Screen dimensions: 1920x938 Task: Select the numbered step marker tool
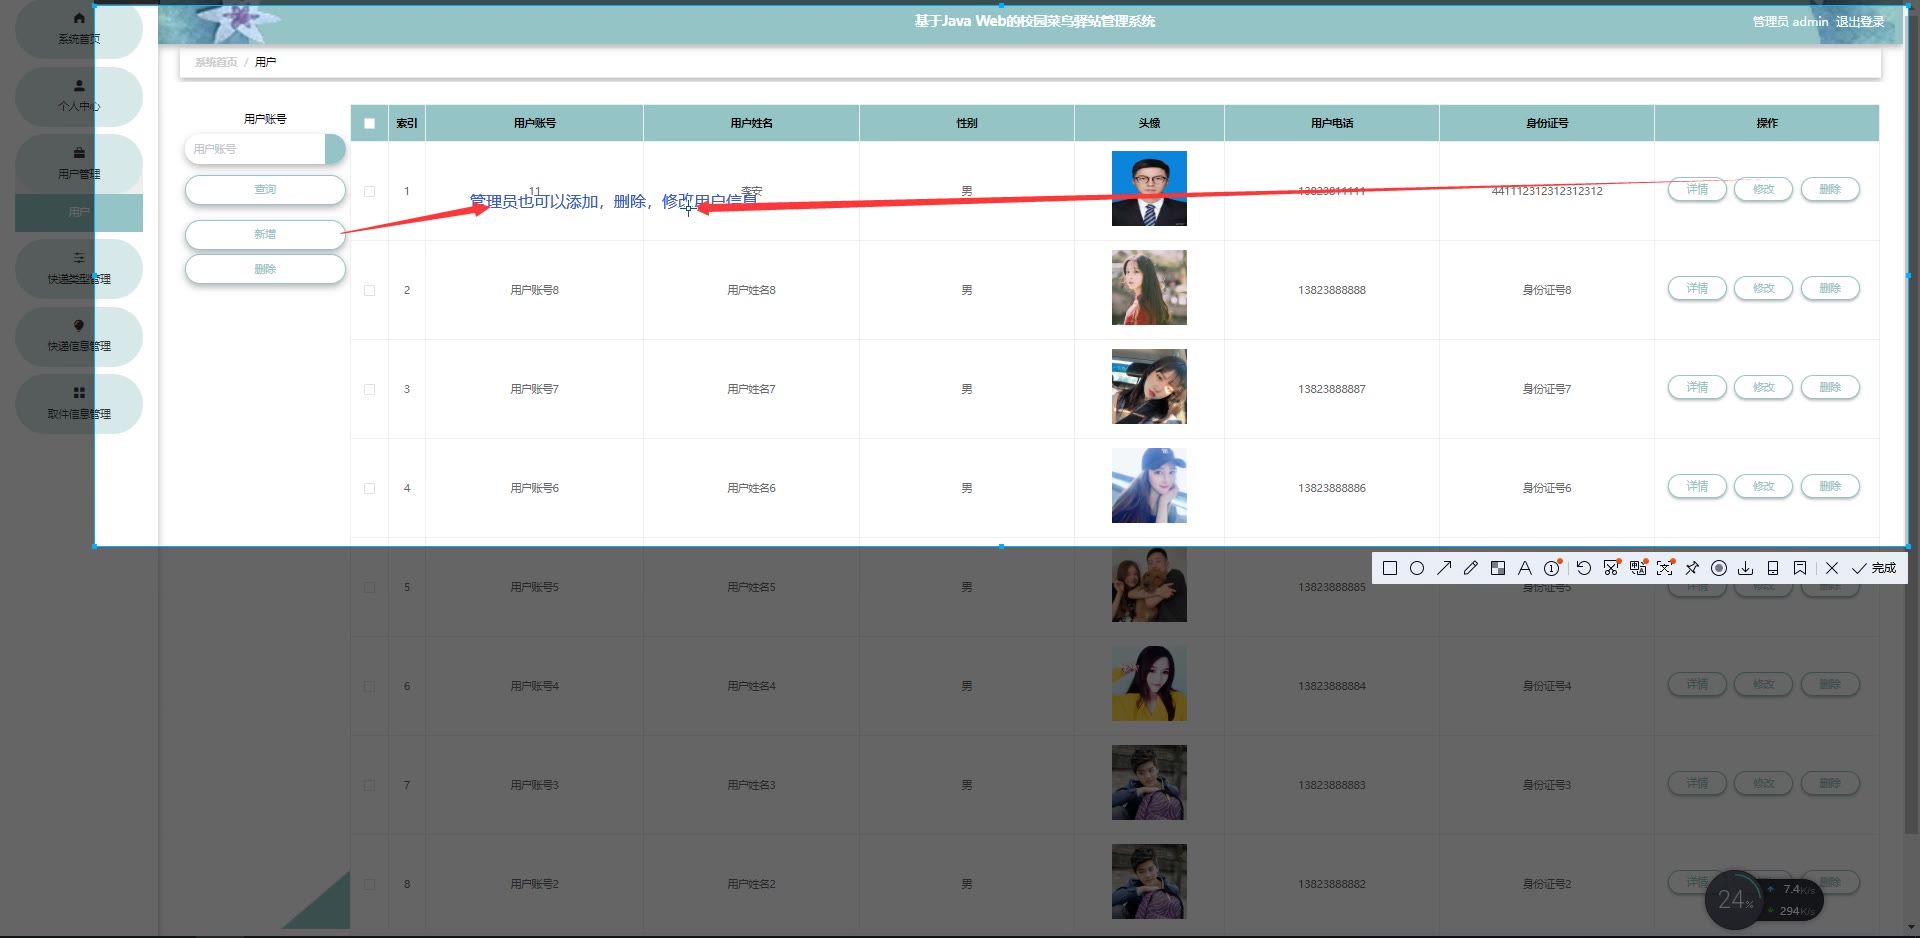(x=1552, y=568)
